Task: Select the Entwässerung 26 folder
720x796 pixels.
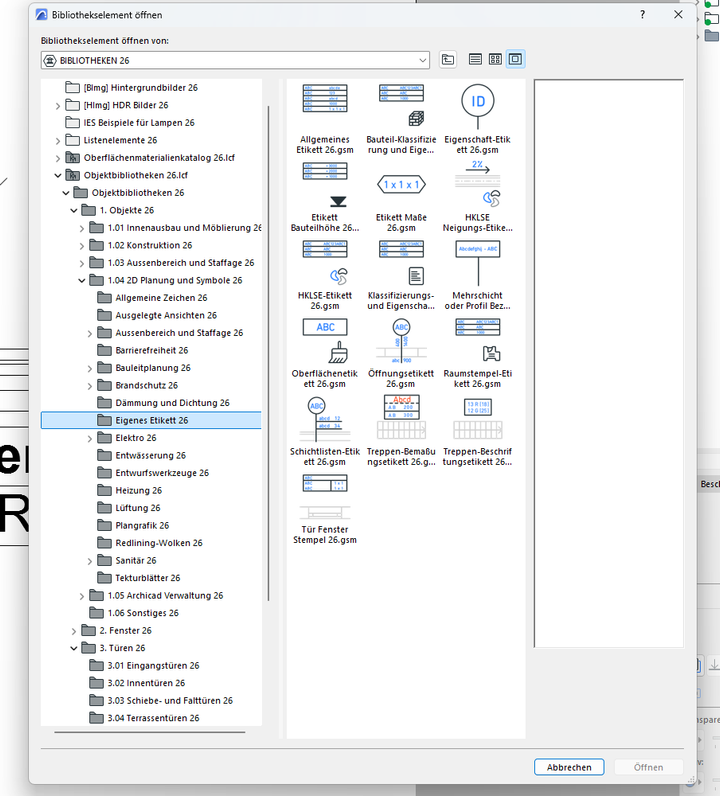Action: (x=142, y=456)
